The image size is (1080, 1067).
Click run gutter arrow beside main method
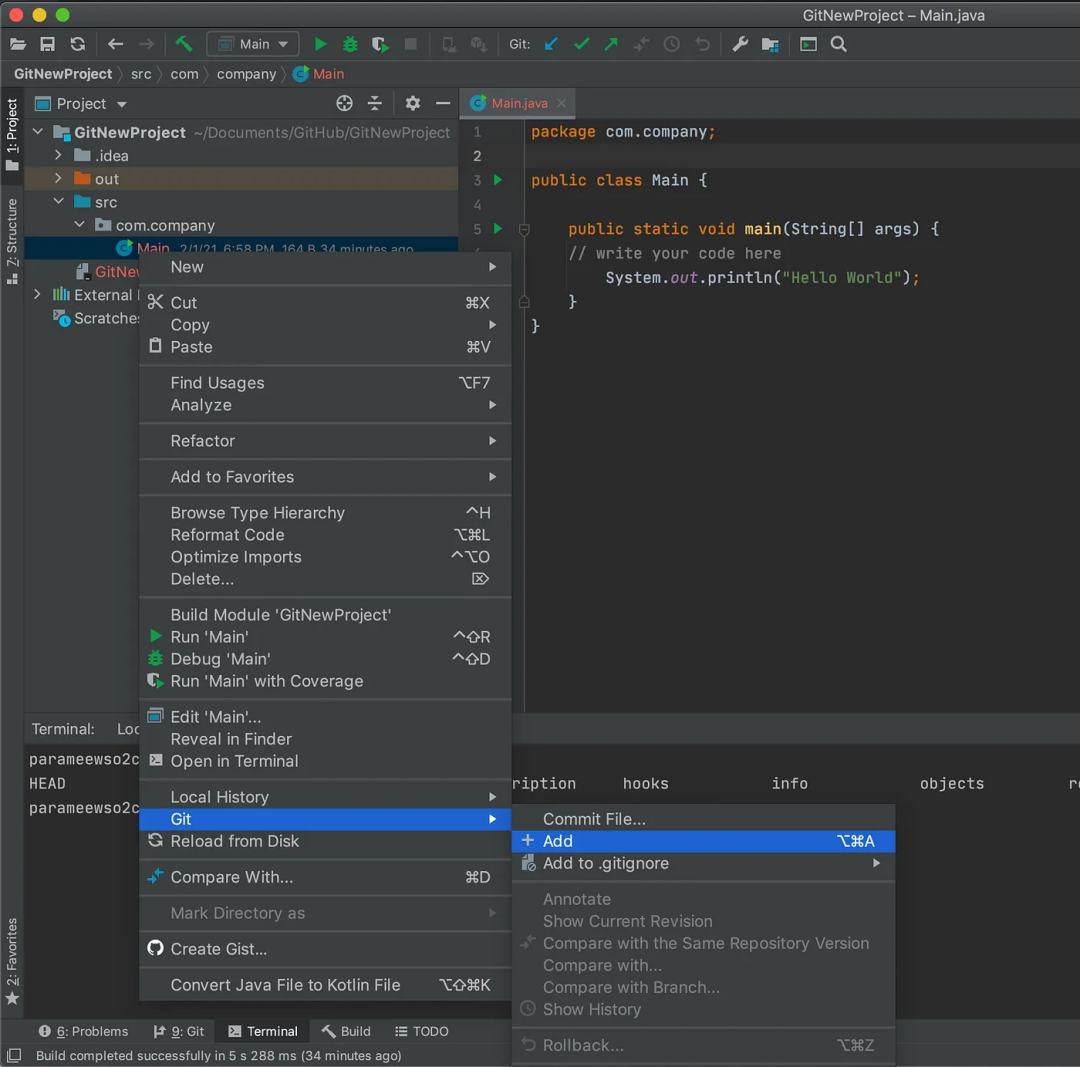click(x=498, y=229)
